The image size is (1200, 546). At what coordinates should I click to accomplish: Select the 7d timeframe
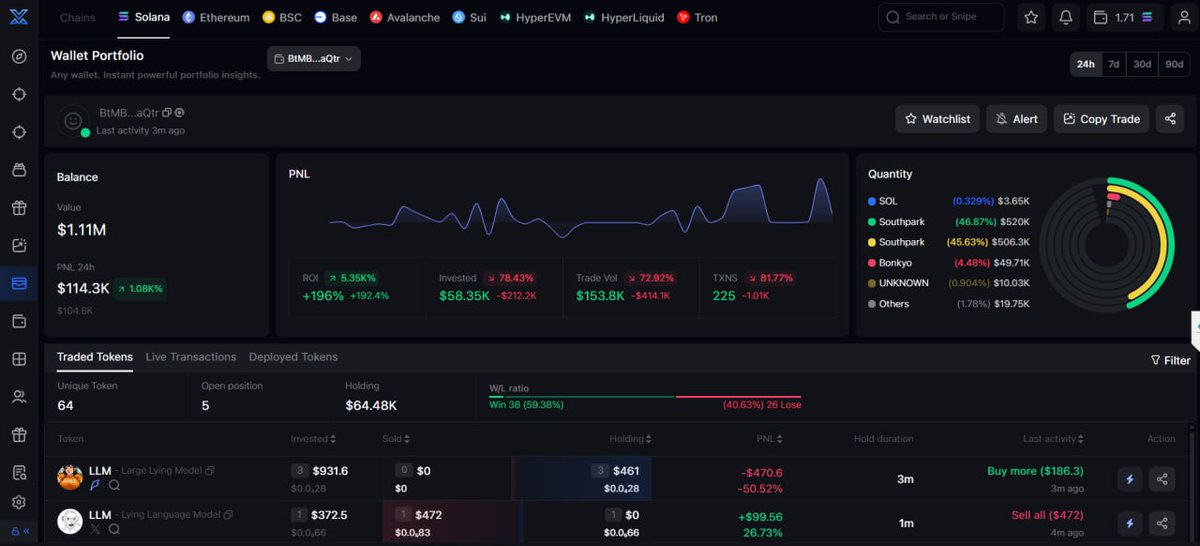[1113, 64]
